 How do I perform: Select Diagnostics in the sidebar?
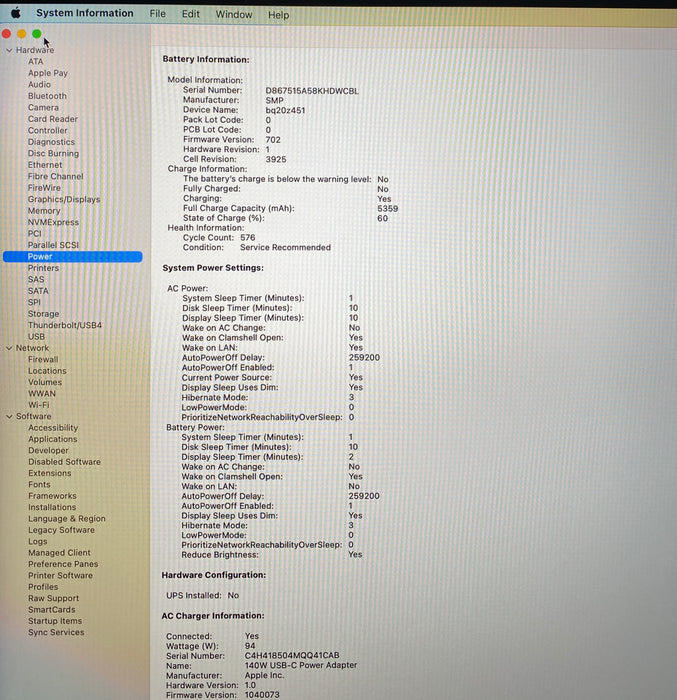click(x=51, y=142)
